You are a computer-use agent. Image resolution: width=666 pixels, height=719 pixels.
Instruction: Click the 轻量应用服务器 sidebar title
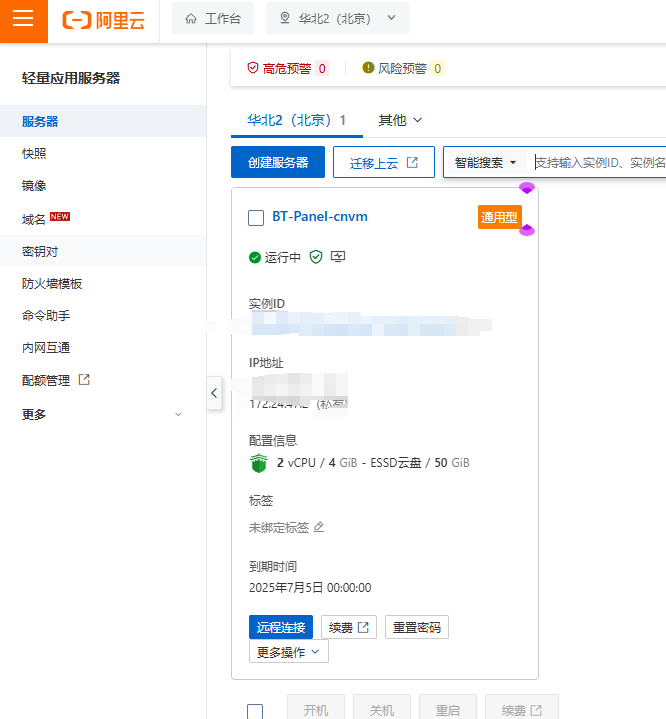(71, 78)
